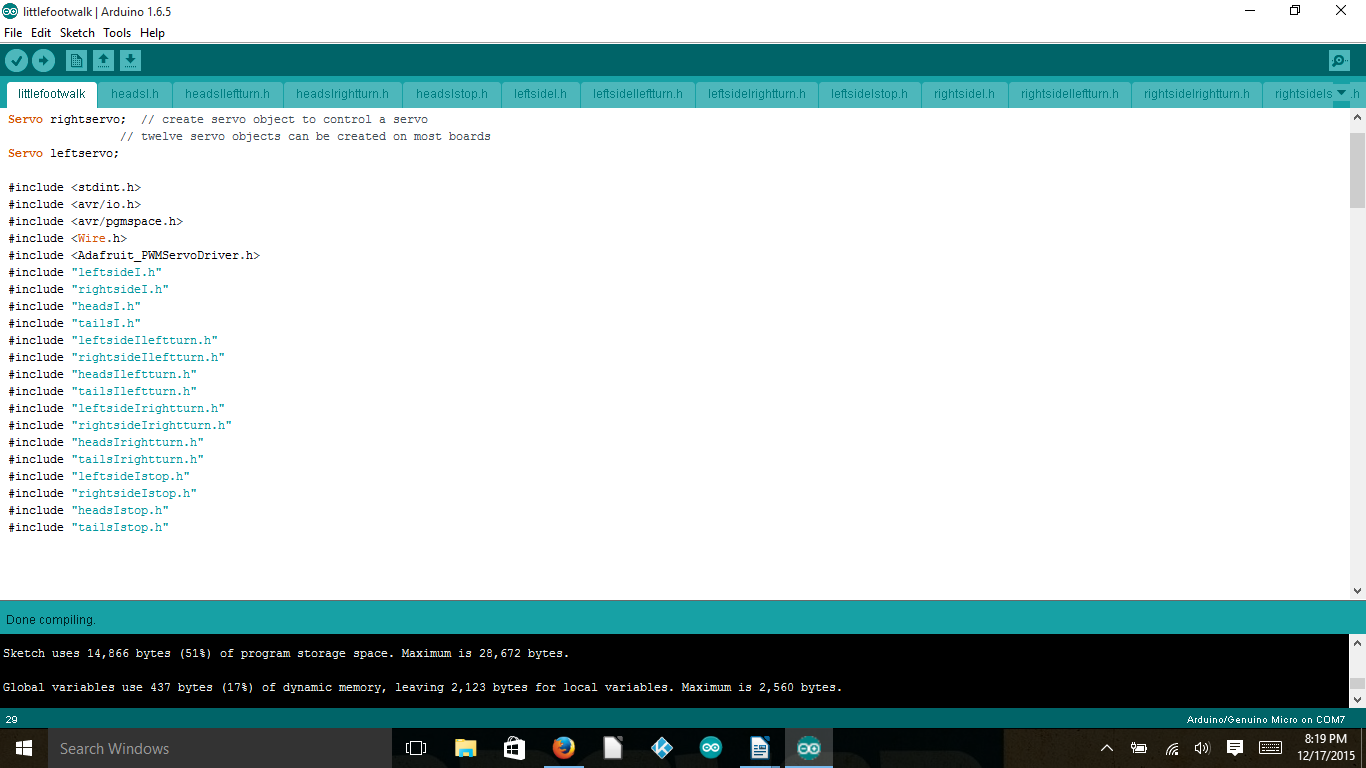
Task: Click the "rightsideIrightturn.h" include line
Action: [120, 425]
